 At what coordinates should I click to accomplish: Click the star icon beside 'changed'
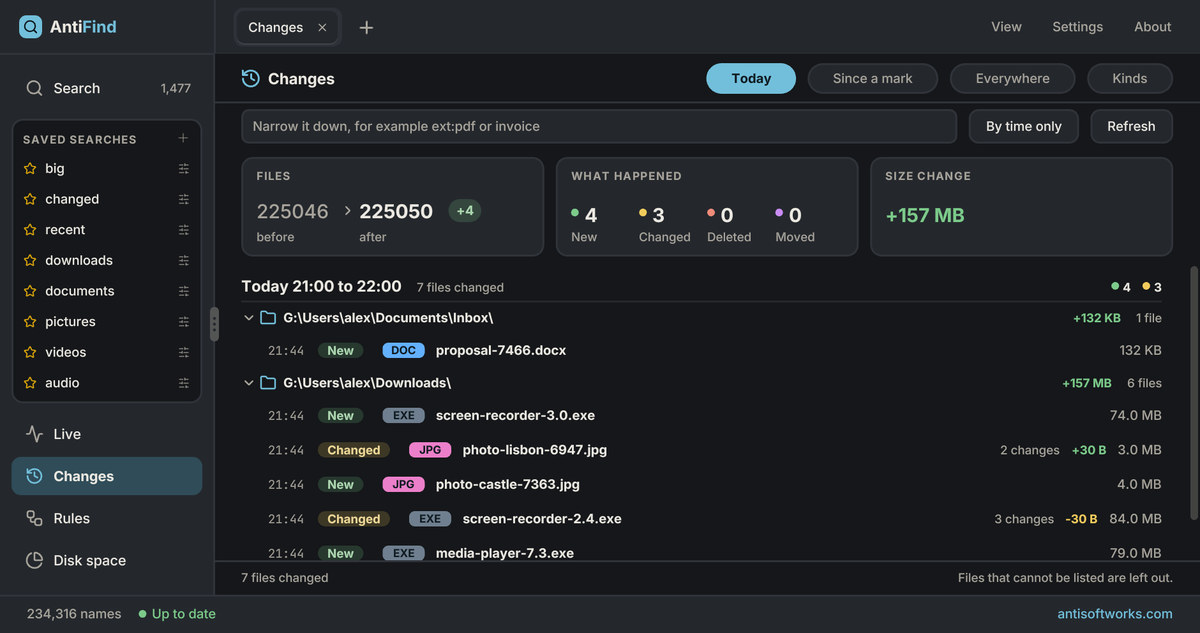(30, 199)
